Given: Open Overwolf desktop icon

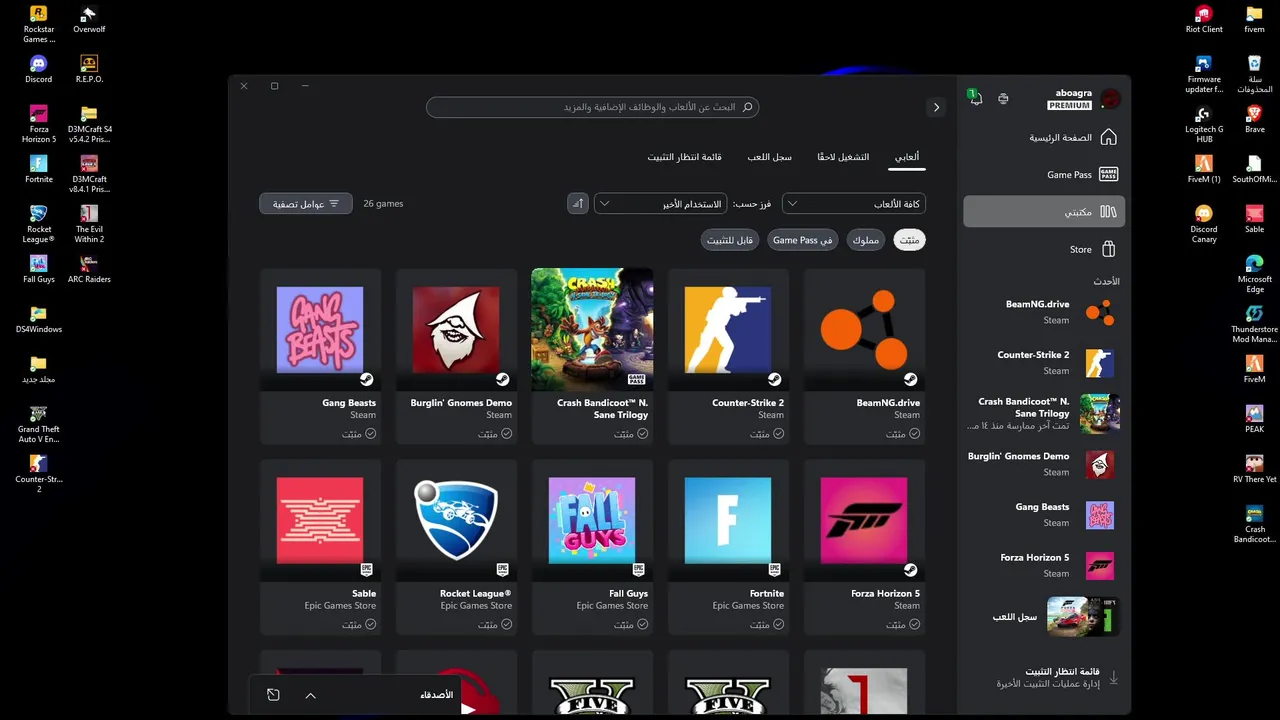Looking at the screenshot, I should coord(89,19).
